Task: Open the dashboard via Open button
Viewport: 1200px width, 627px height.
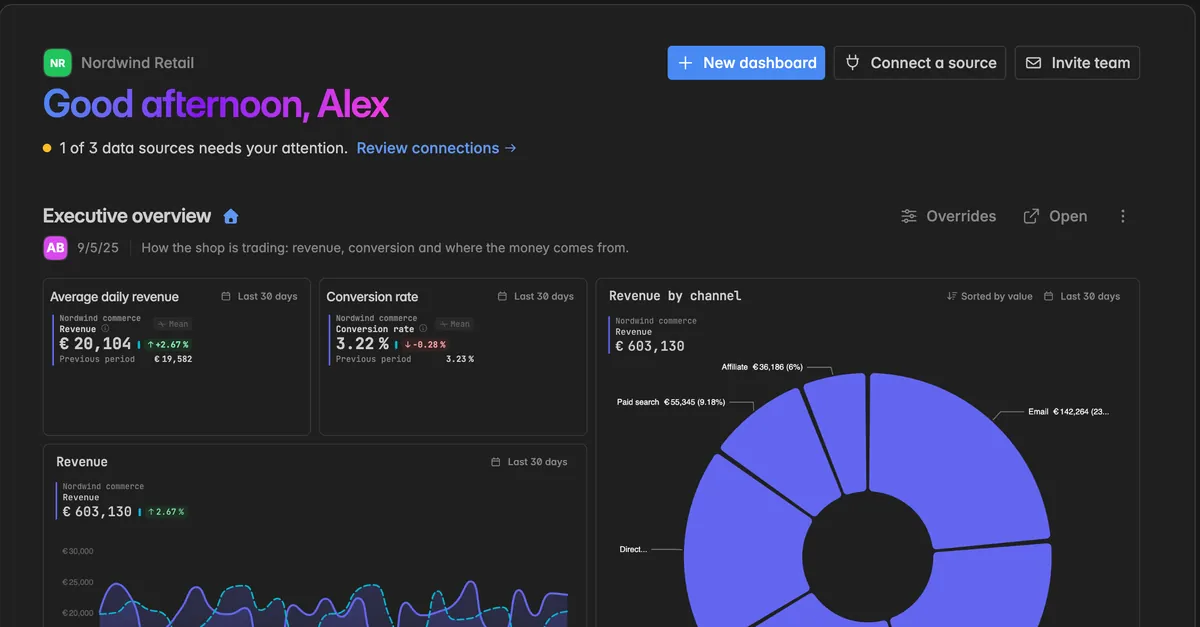Action: click(1055, 216)
